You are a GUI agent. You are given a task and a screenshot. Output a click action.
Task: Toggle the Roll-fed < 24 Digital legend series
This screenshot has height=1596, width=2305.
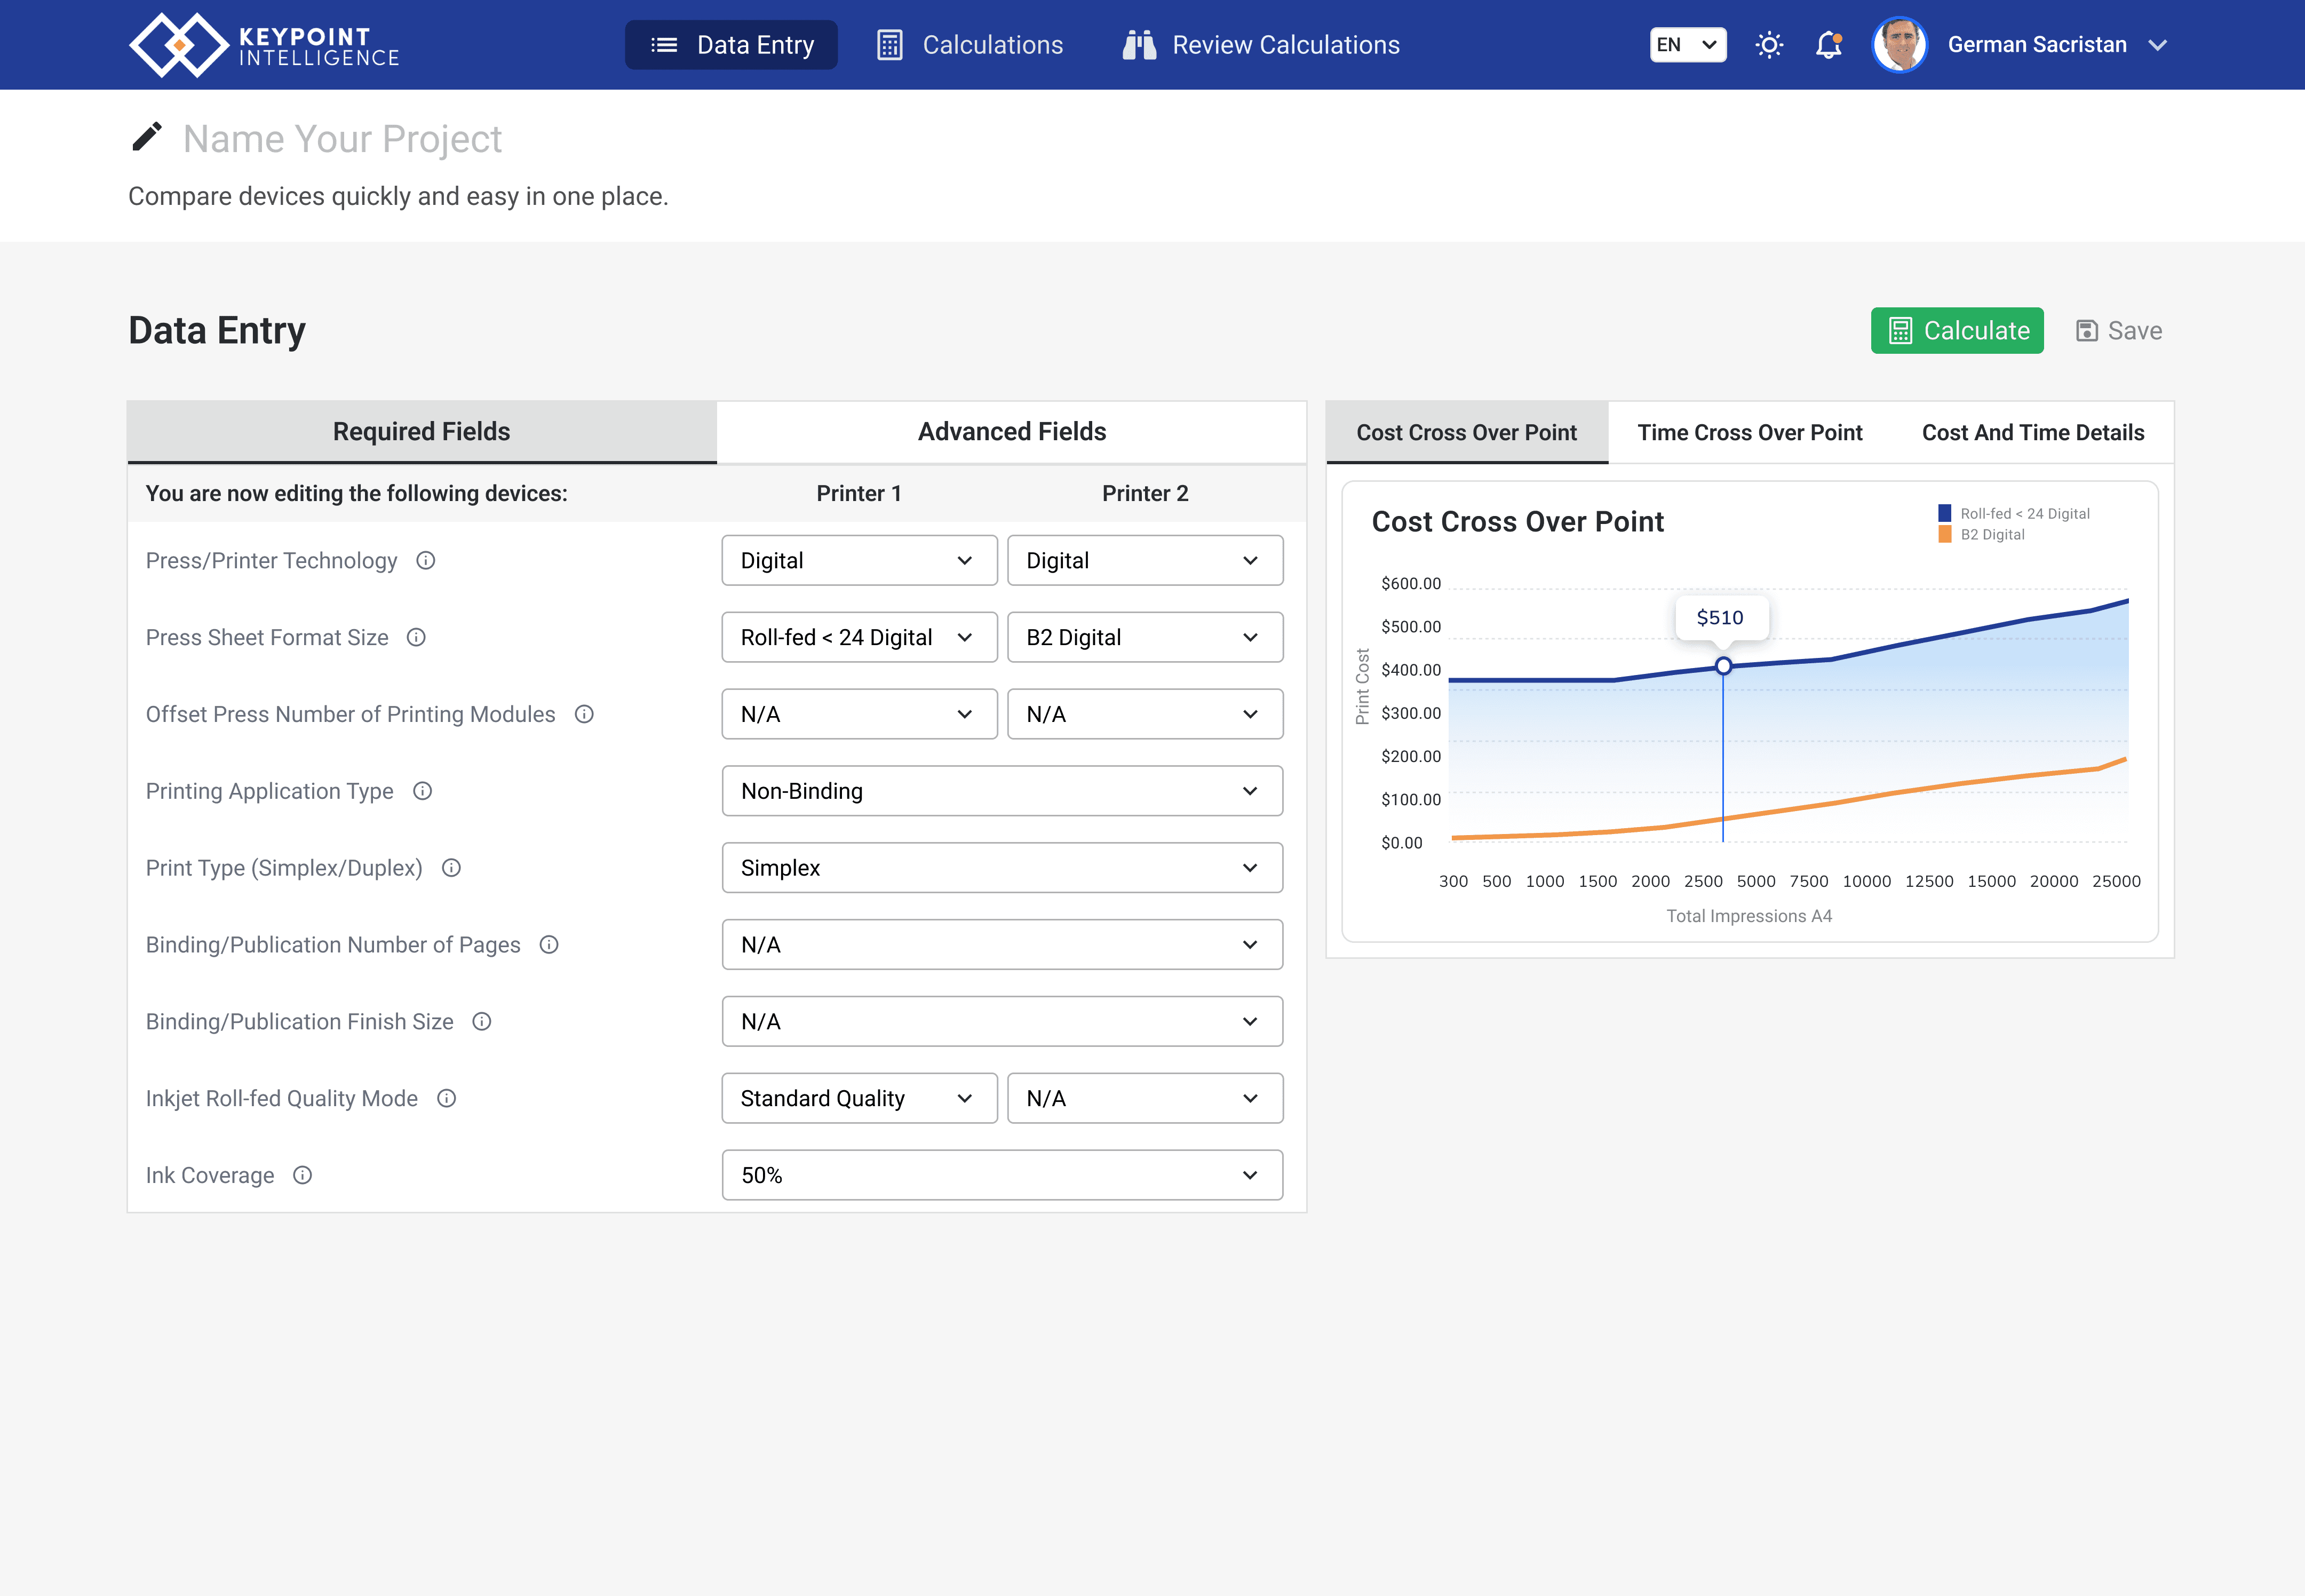2014,513
